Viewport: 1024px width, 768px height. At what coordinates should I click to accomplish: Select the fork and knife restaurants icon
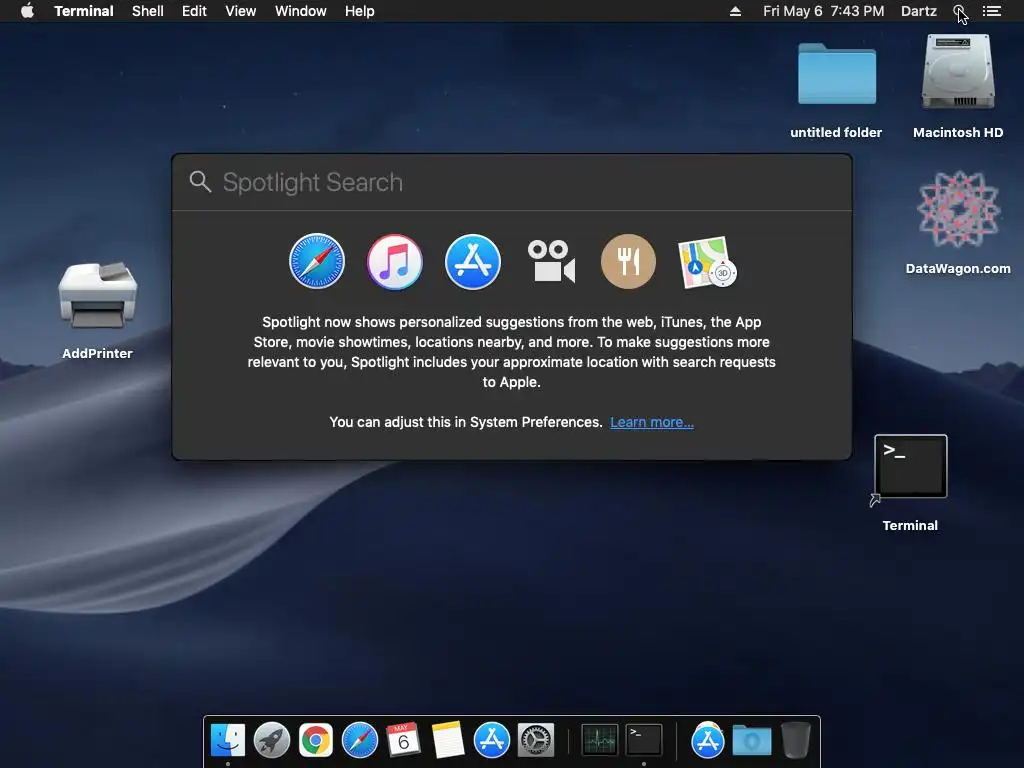pos(628,261)
